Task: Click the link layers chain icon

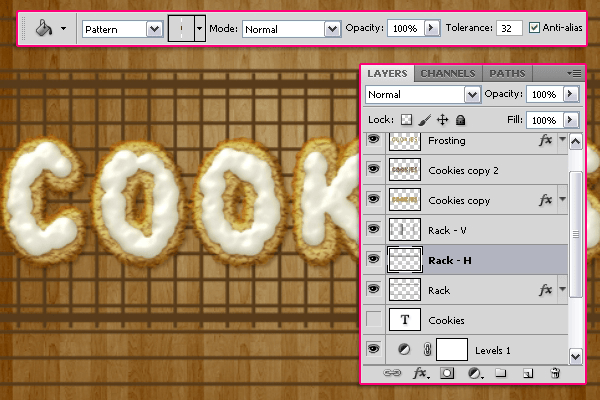Action: [x=392, y=373]
